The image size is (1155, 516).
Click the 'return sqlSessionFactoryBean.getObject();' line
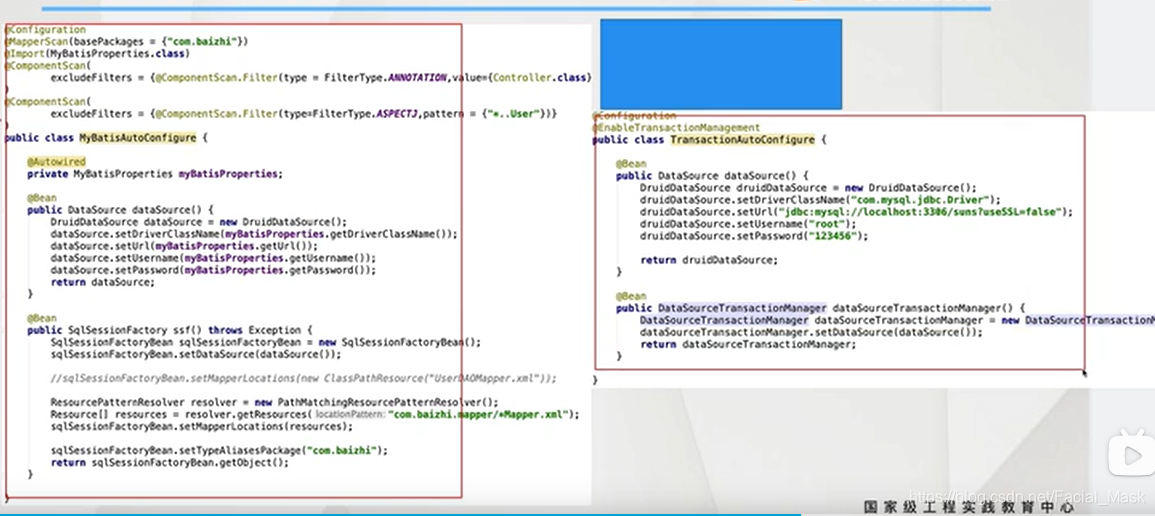169,463
